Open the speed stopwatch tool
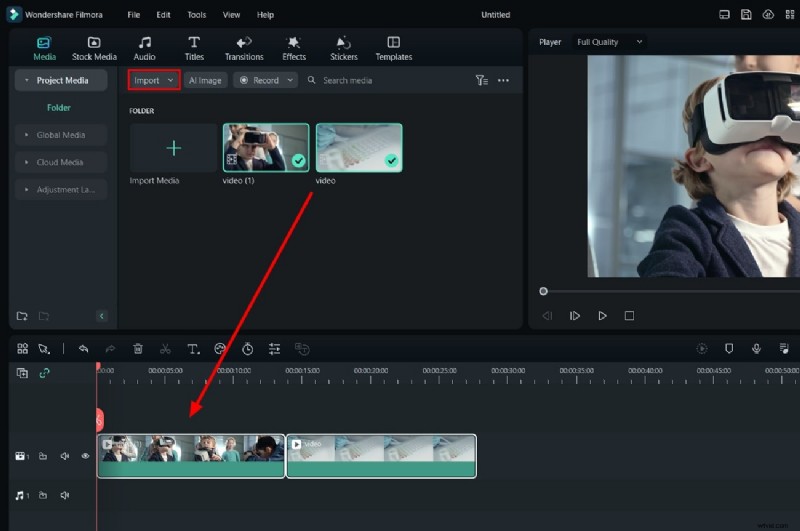This screenshot has height=531, width=800. pos(247,349)
